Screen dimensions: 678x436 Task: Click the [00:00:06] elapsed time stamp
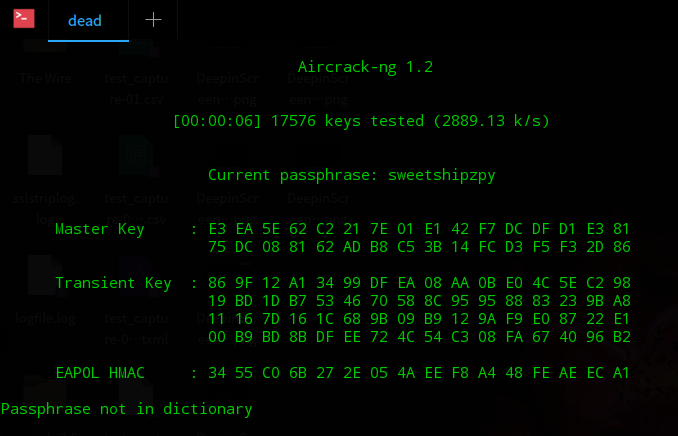click(x=217, y=121)
